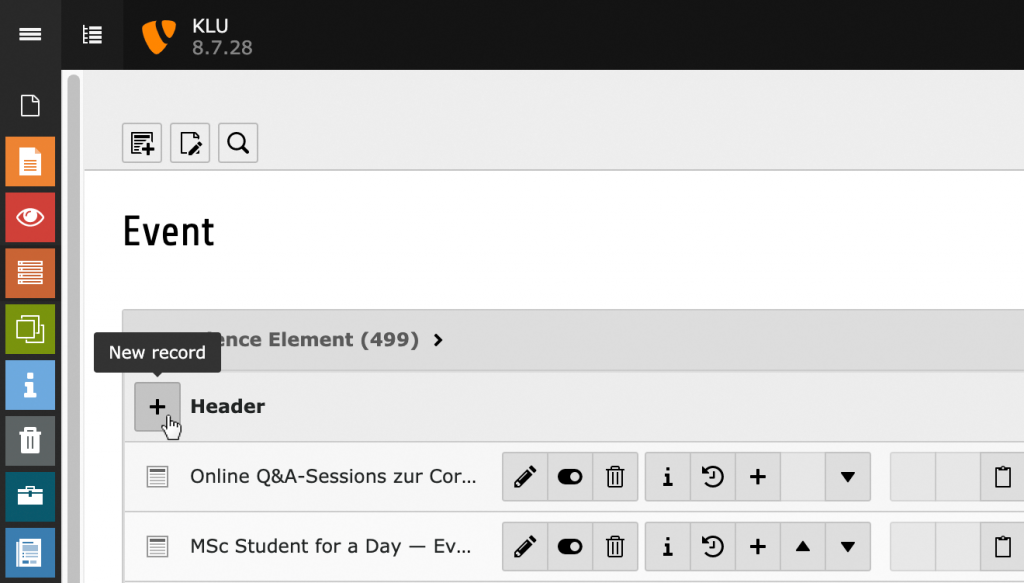Screen dimensions: 1024x583
Task: Click edit page properties toolbar button
Action: click(190, 143)
